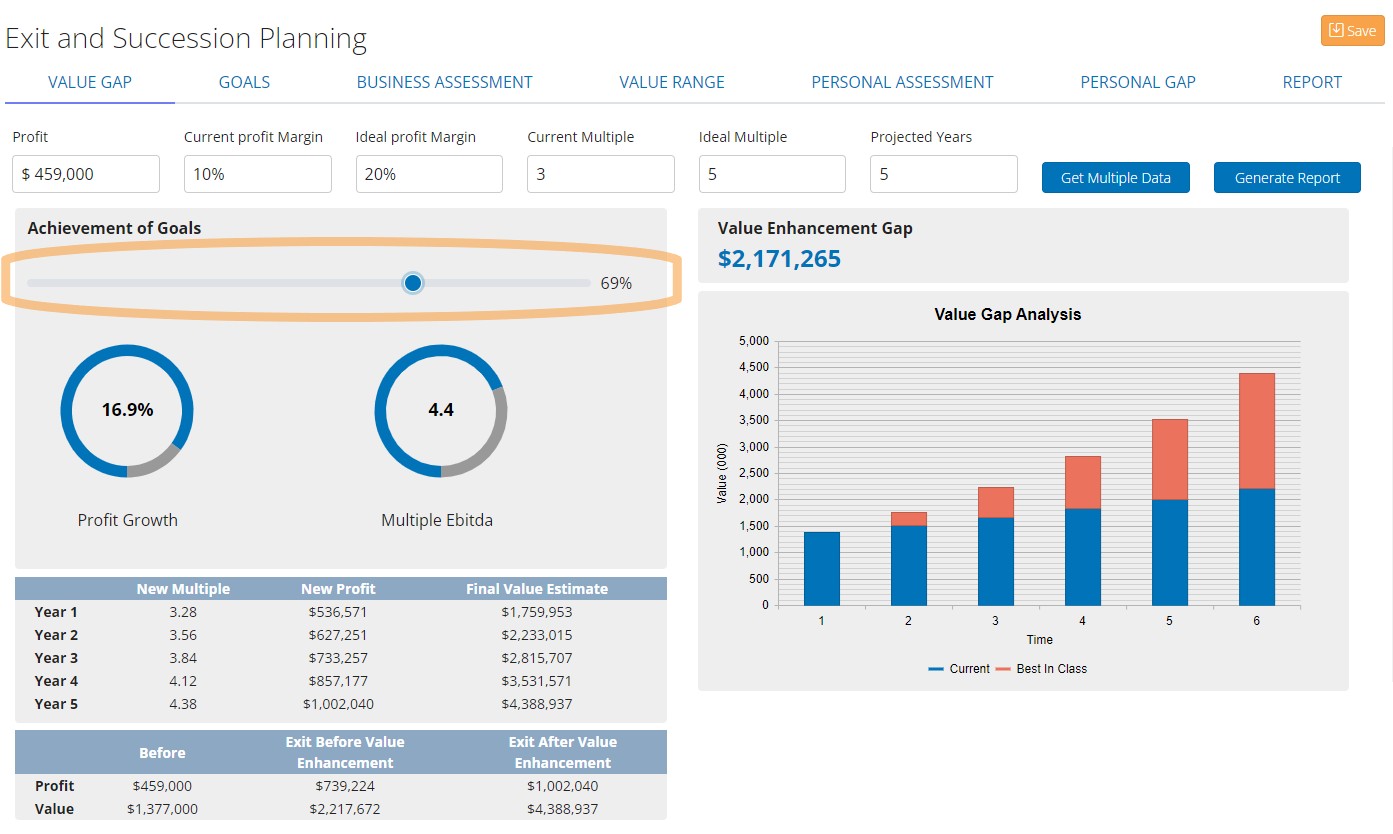Click the Achievement of Goals slider handle
The image size is (1393, 834).
pyautogui.click(x=413, y=283)
